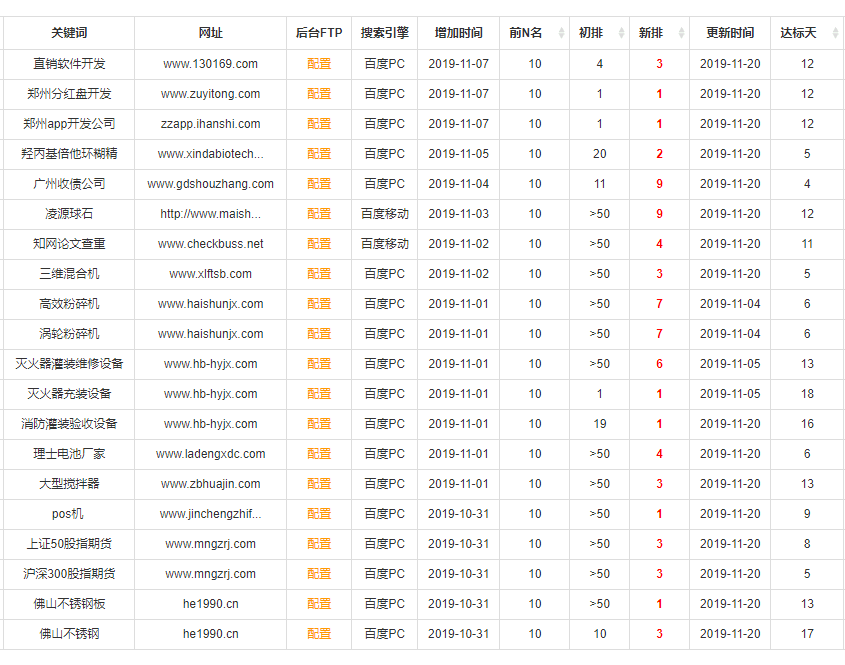Image resolution: width=845 pixels, height=665 pixels.
Task: Select keyword 三维混合机
Action: click(x=69, y=274)
